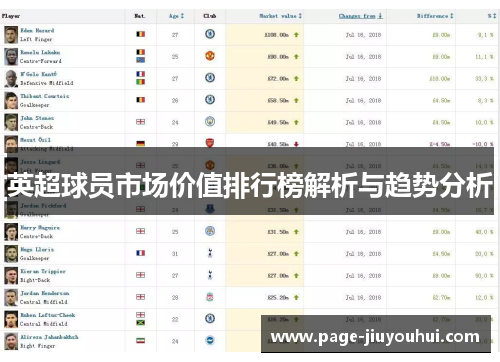This screenshot has height=362, width=500.
Task: Click Belgium flag in Eden Hazard row
Action: pos(140,34)
